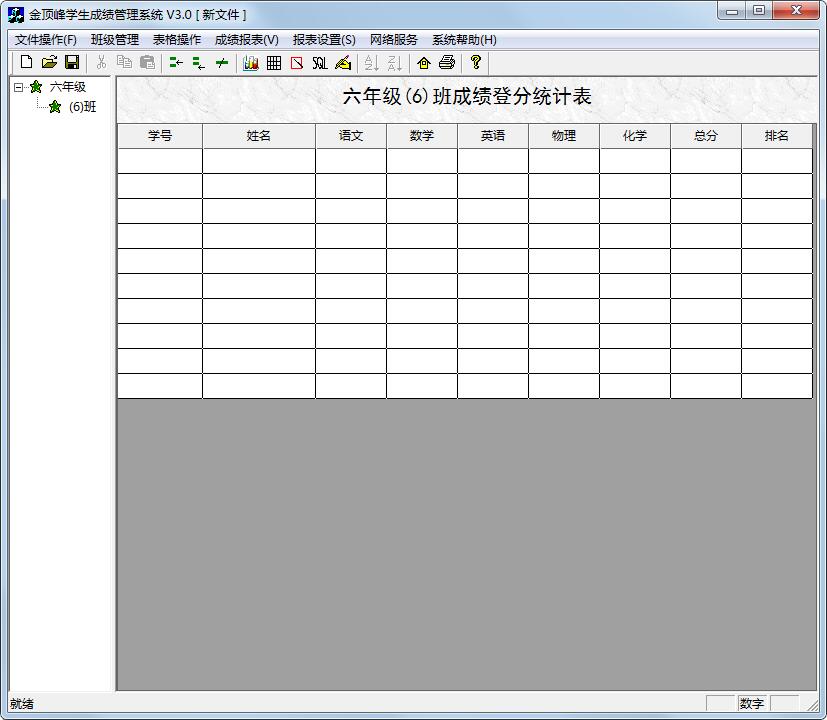Click the paste clipboard icon
The height and width of the screenshot is (720, 827).
[147, 63]
